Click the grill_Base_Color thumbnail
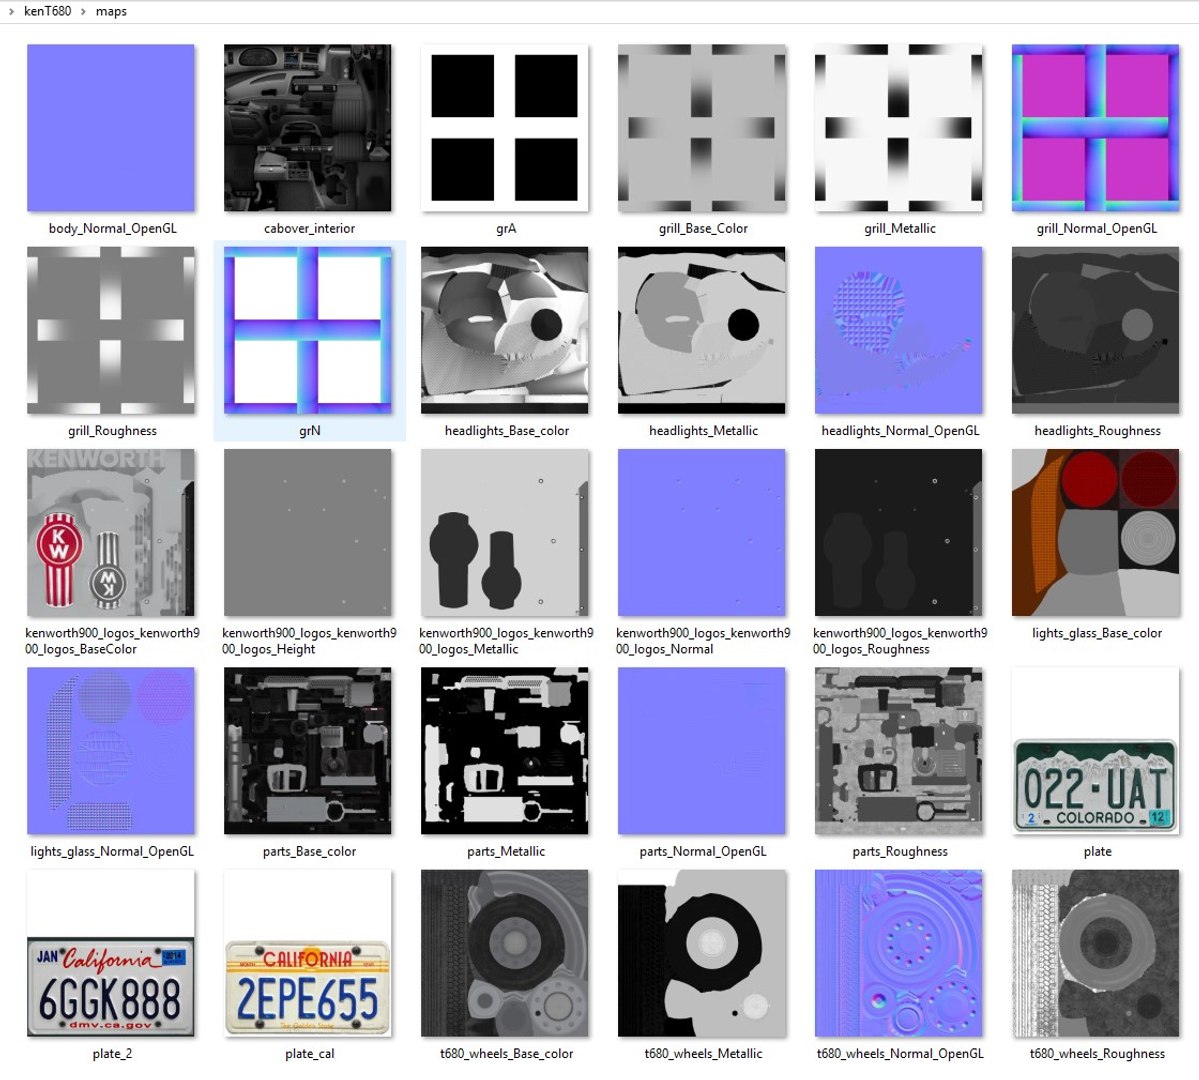The width and height of the screenshot is (1199, 1080). coord(702,128)
